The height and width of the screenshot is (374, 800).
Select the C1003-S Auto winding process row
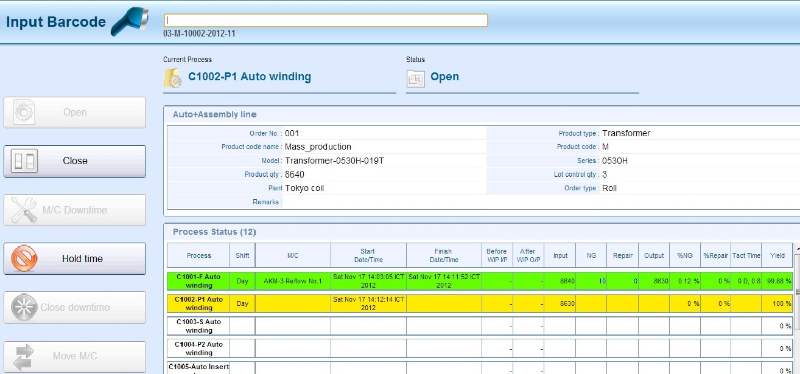coord(480,326)
